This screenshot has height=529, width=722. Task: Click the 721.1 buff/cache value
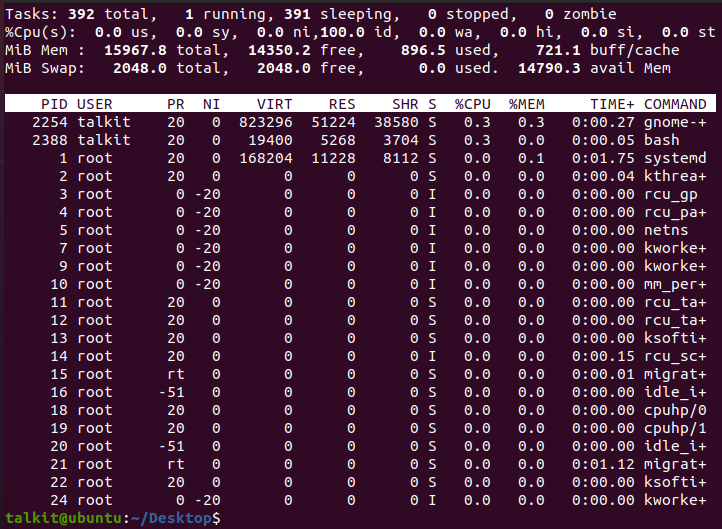558,50
